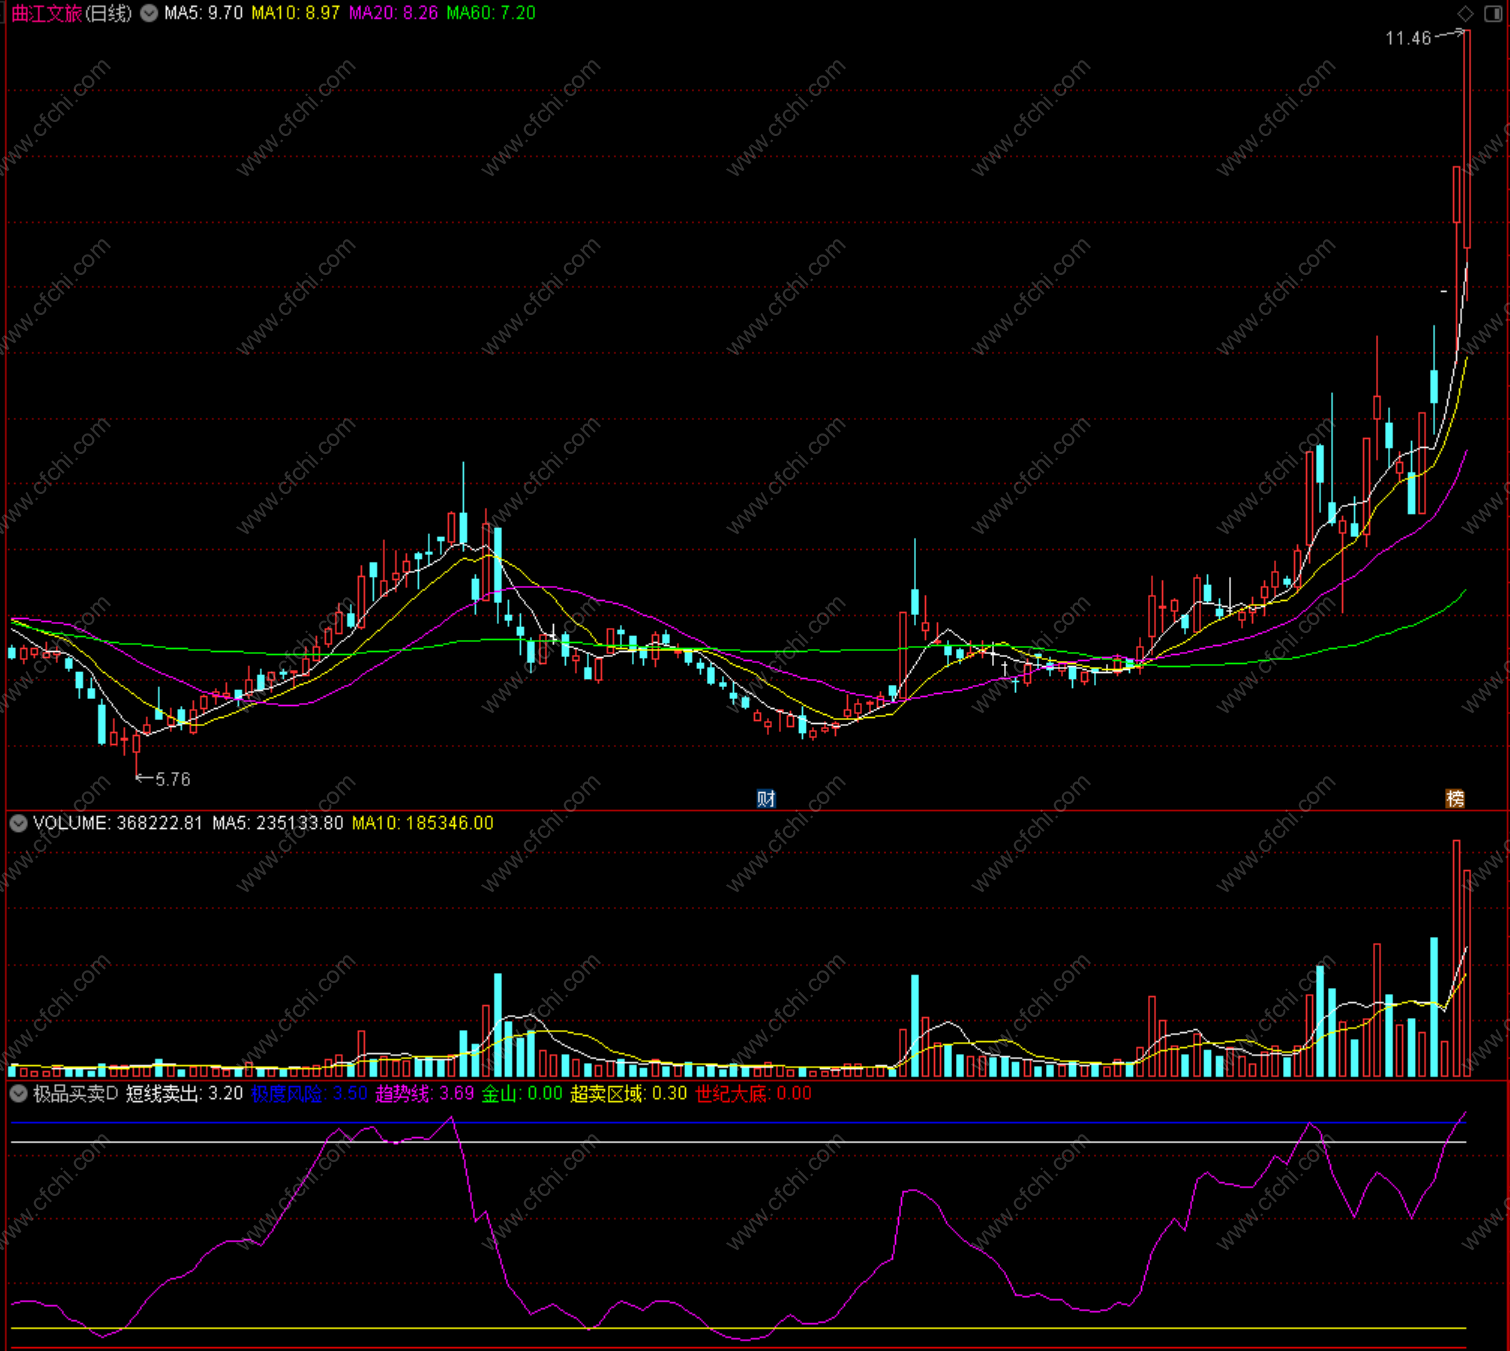
Task: Click the 榜 marker icon
Action: click(1455, 798)
